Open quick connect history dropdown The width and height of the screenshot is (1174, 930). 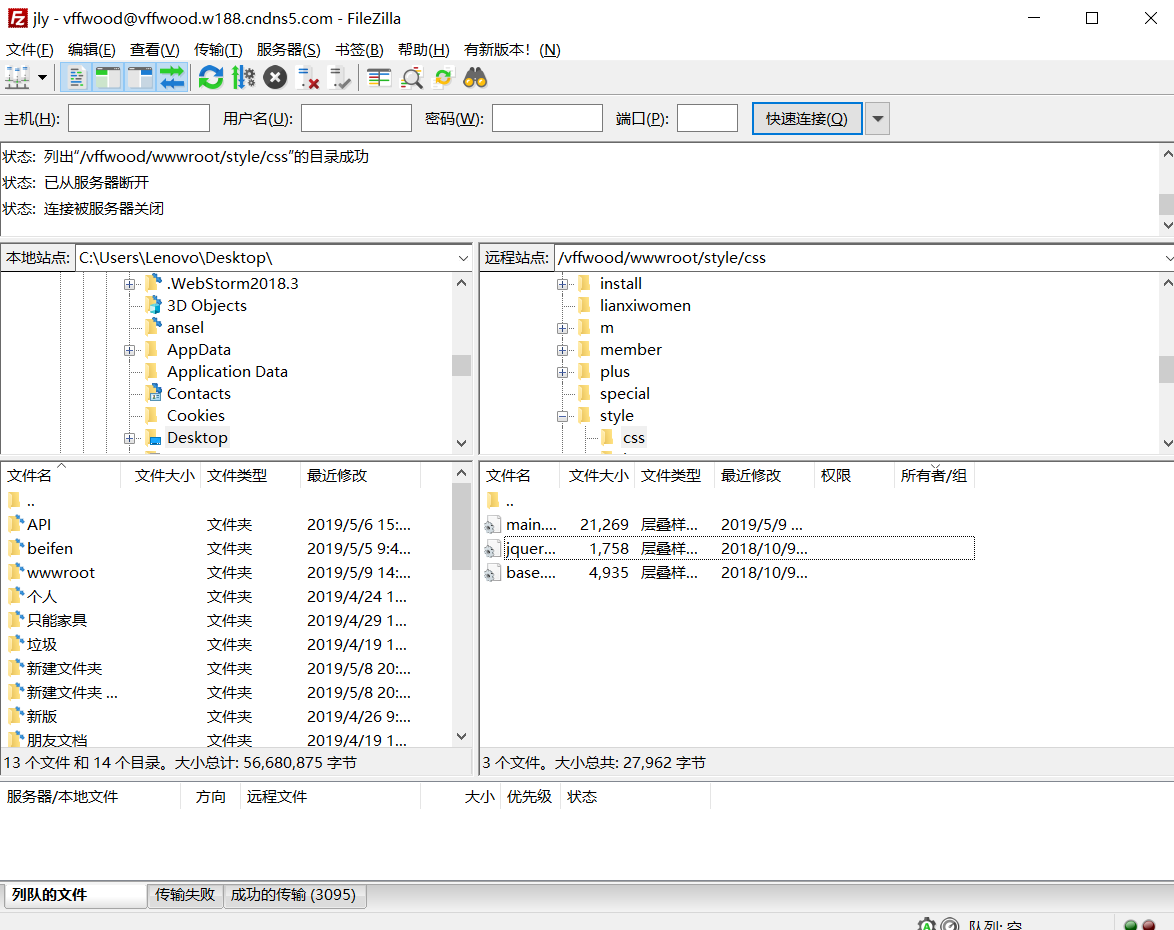pos(878,118)
